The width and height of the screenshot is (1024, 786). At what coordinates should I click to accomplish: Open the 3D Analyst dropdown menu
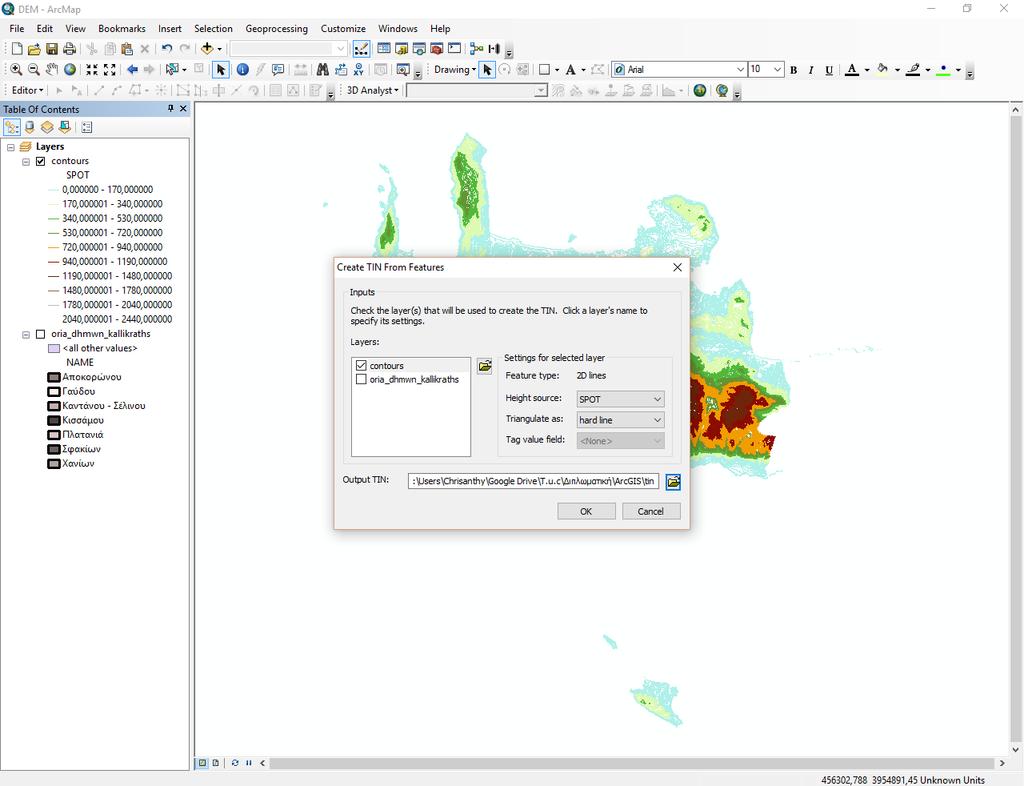coord(372,90)
